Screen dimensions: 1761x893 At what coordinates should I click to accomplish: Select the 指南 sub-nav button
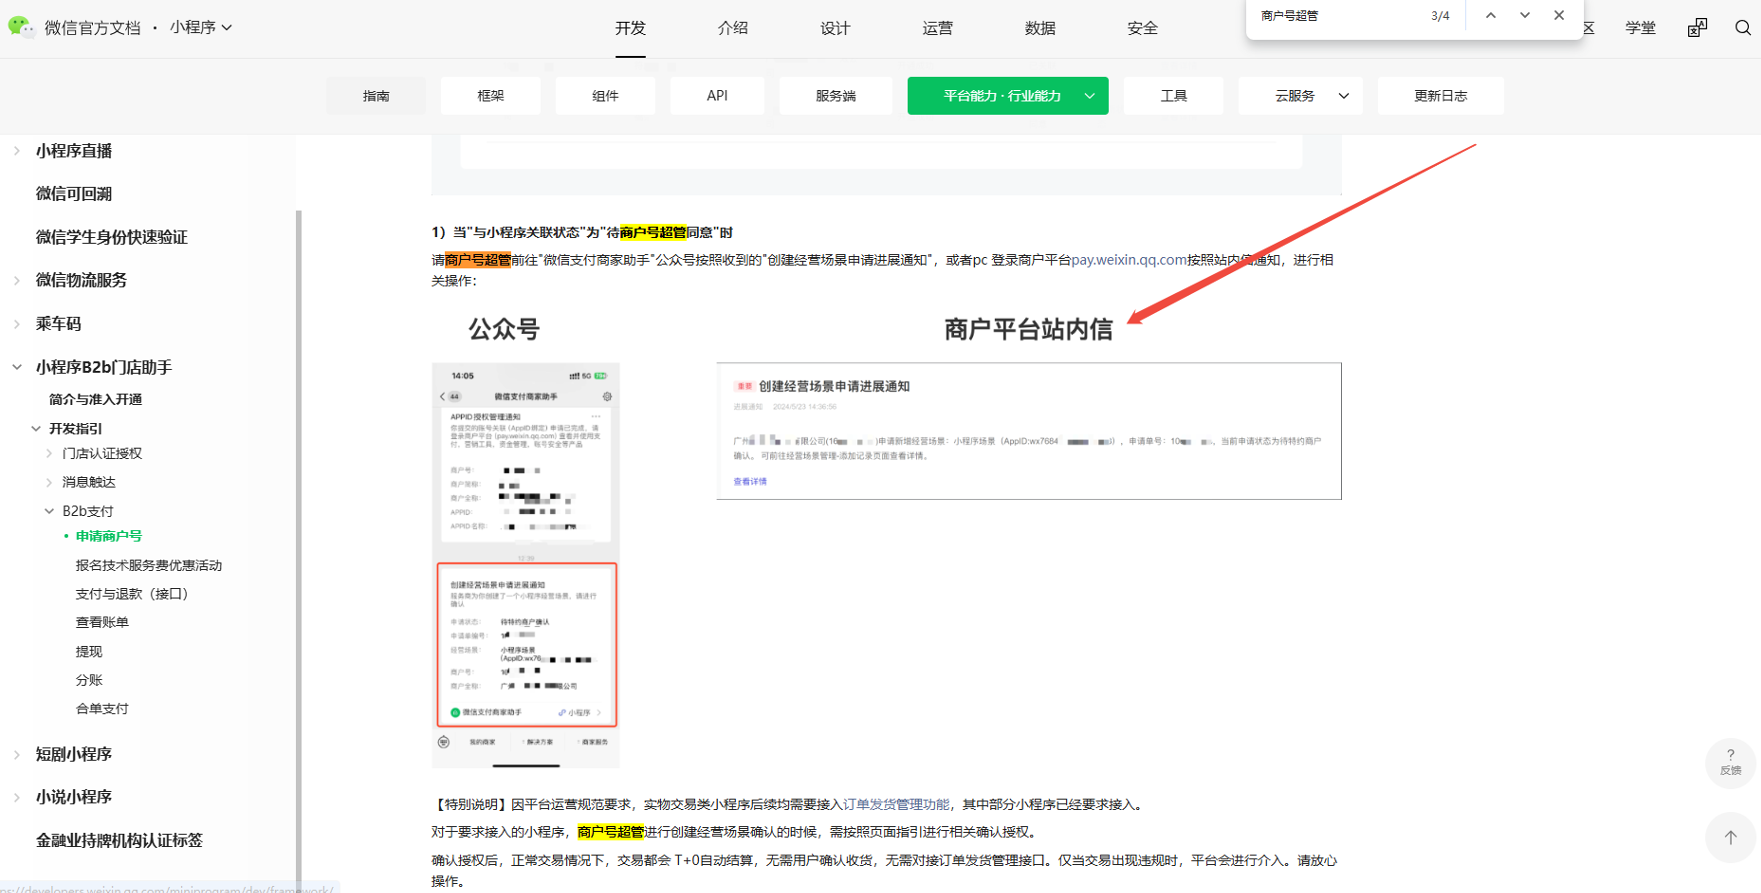click(x=376, y=96)
